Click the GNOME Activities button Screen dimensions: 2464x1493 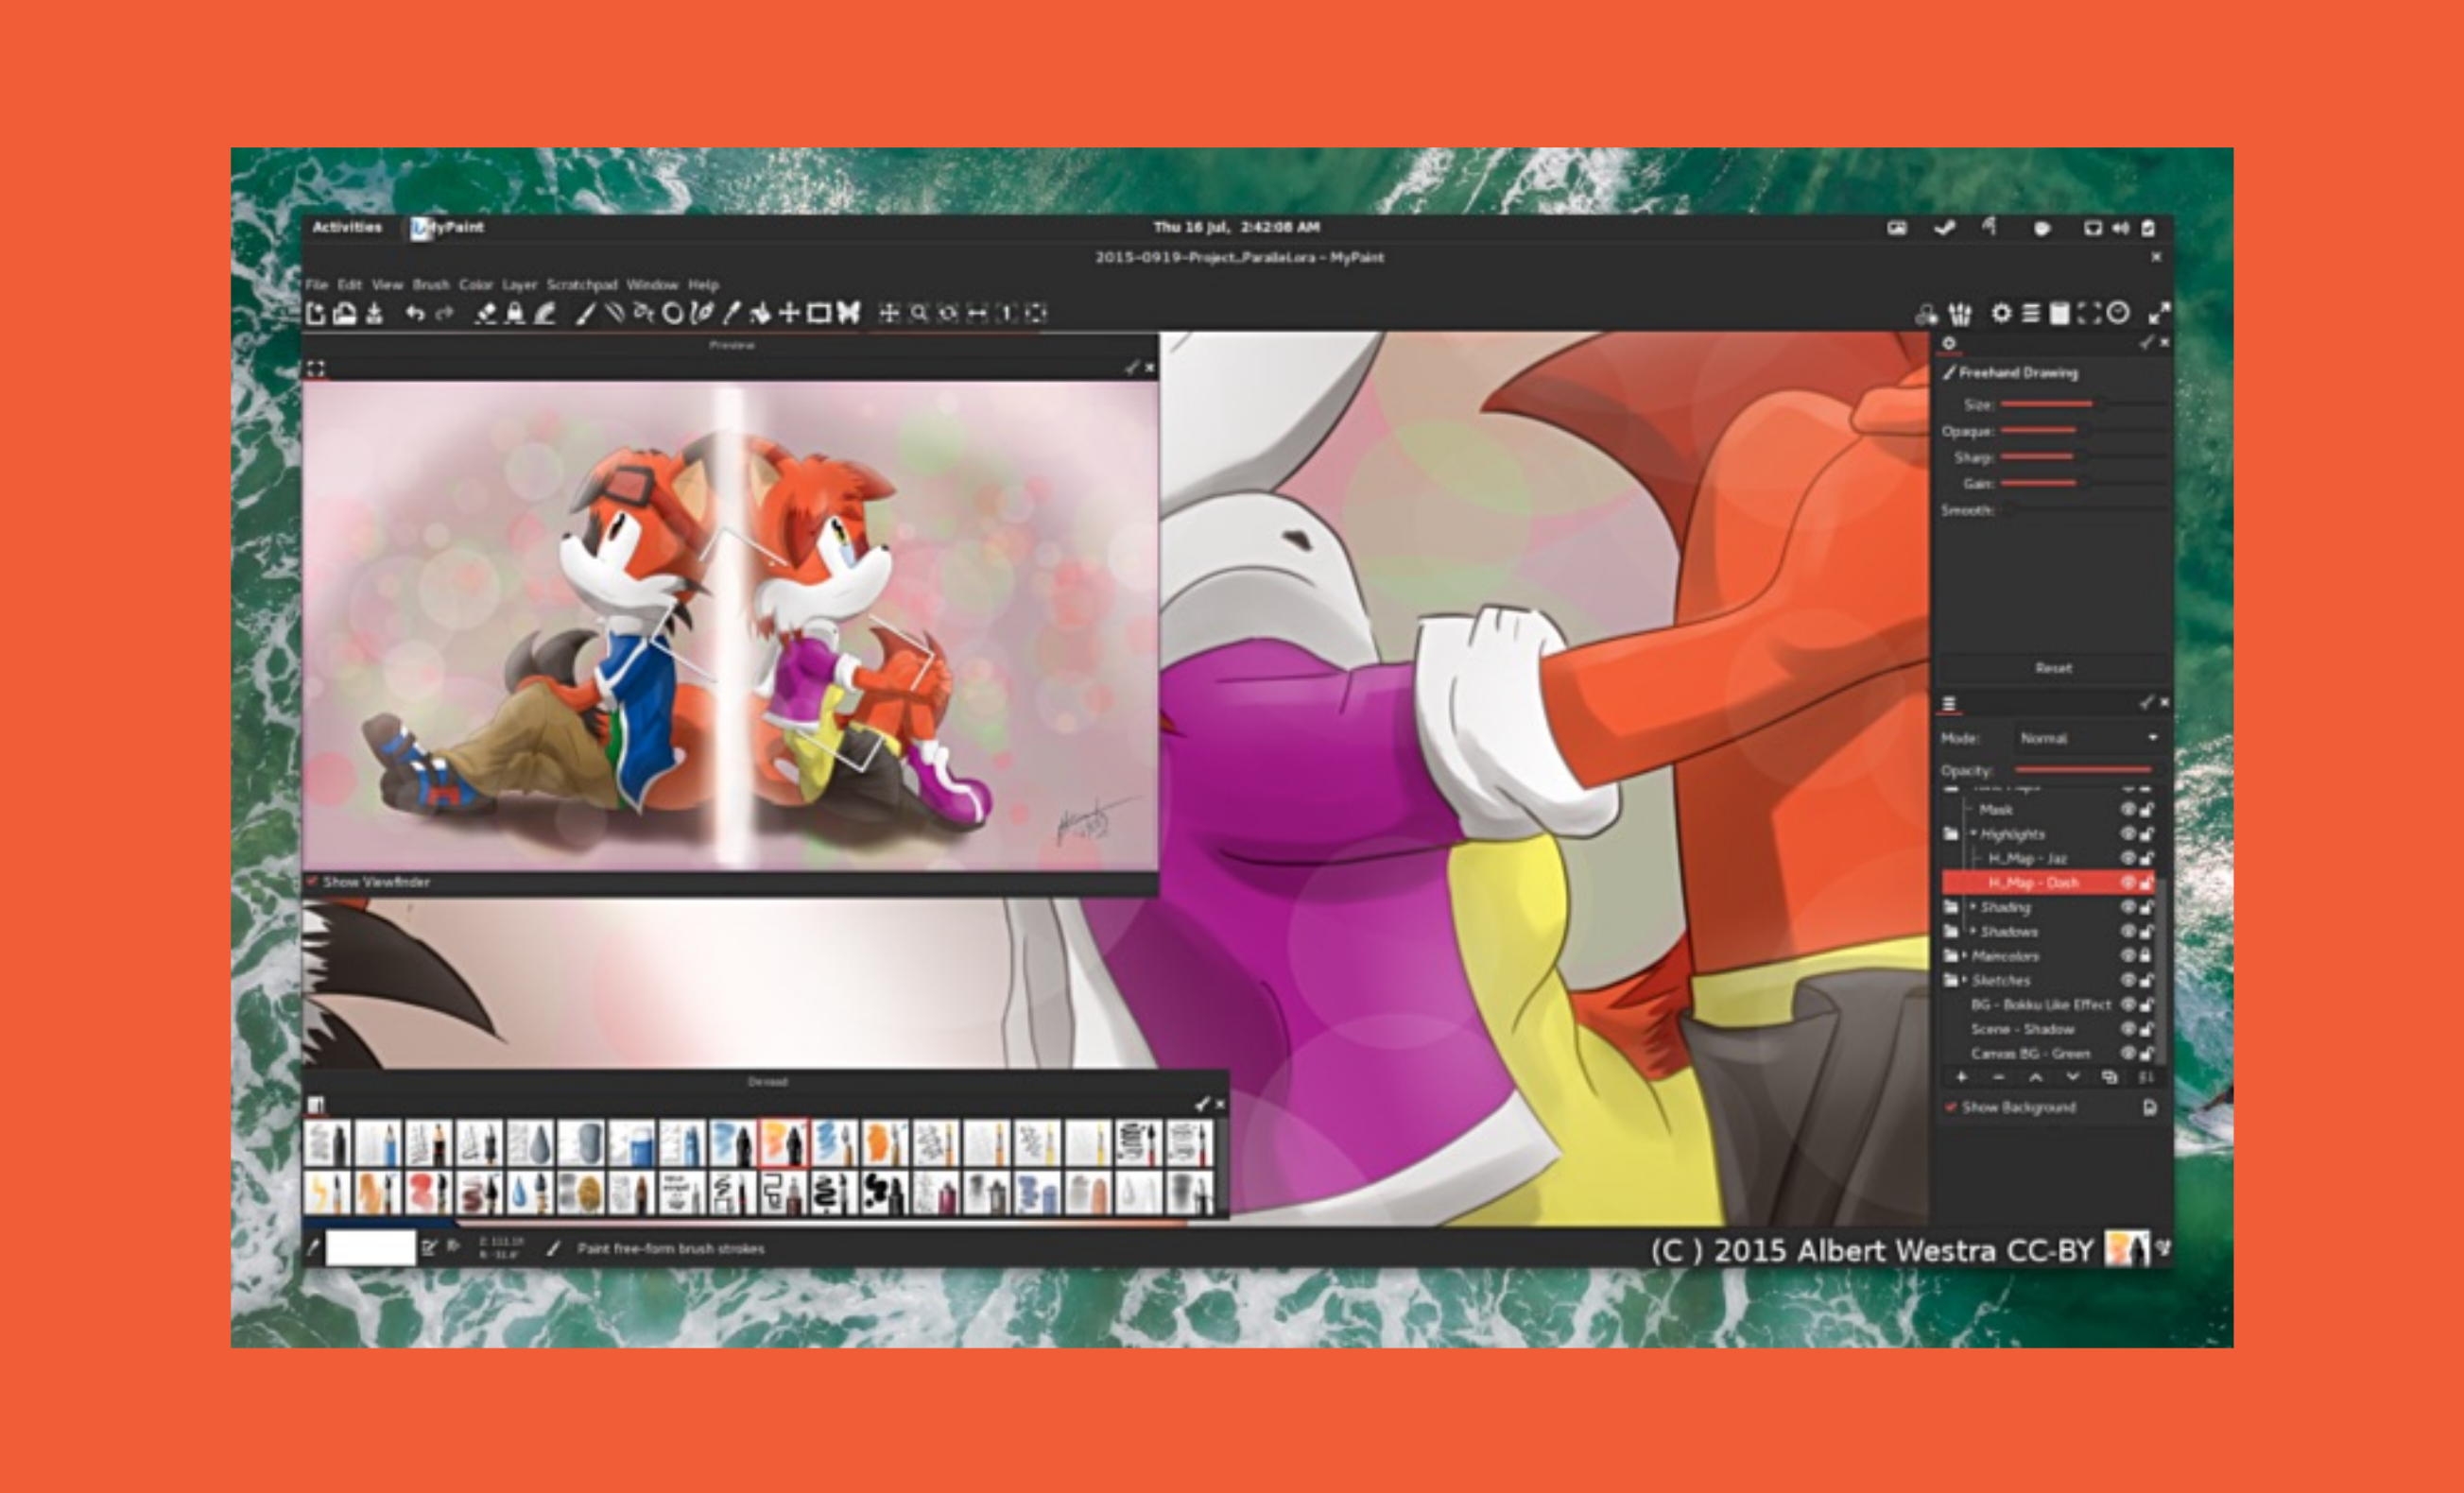(347, 227)
